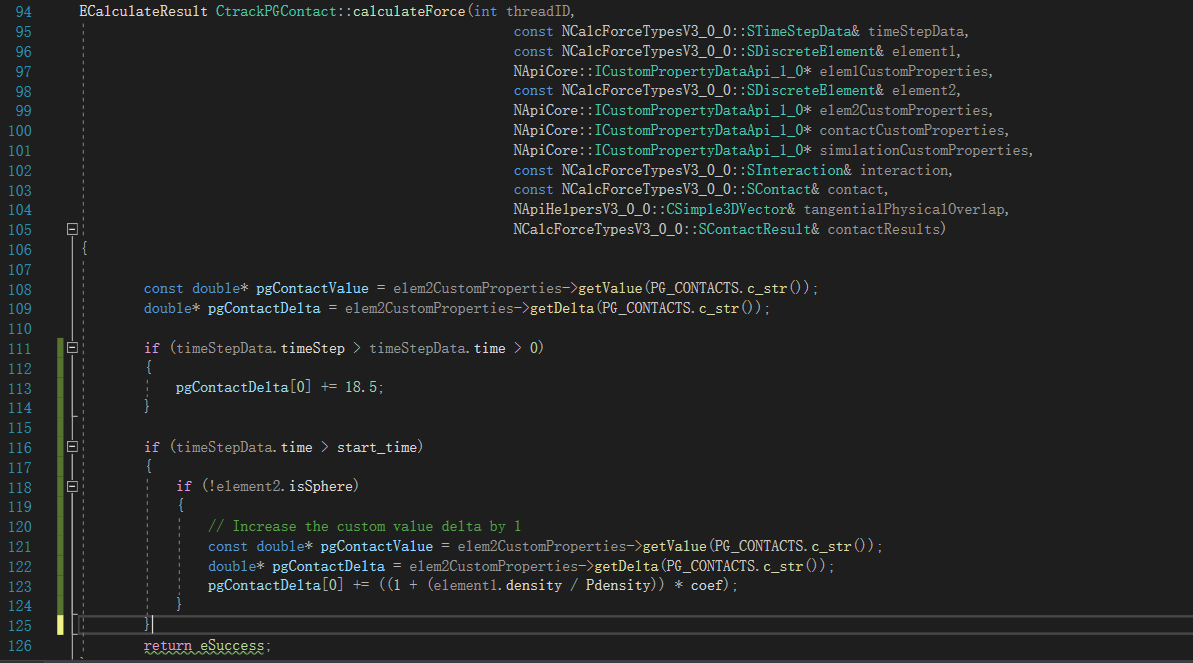
Task: Collapse the start_time if-block at line 116
Action: point(72,447)
